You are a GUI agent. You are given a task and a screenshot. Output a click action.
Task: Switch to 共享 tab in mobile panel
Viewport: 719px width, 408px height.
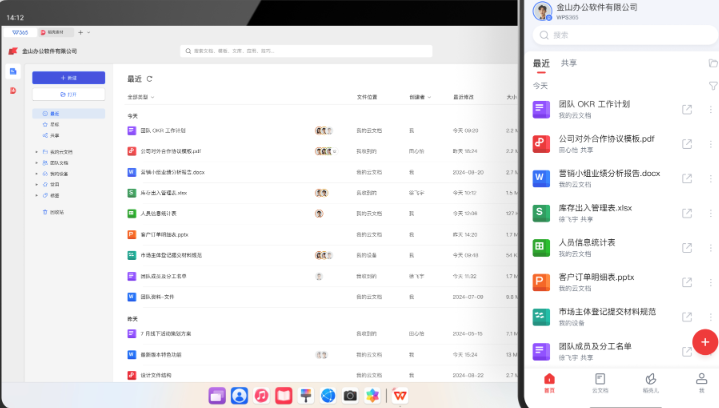click(x=569, y=63)
